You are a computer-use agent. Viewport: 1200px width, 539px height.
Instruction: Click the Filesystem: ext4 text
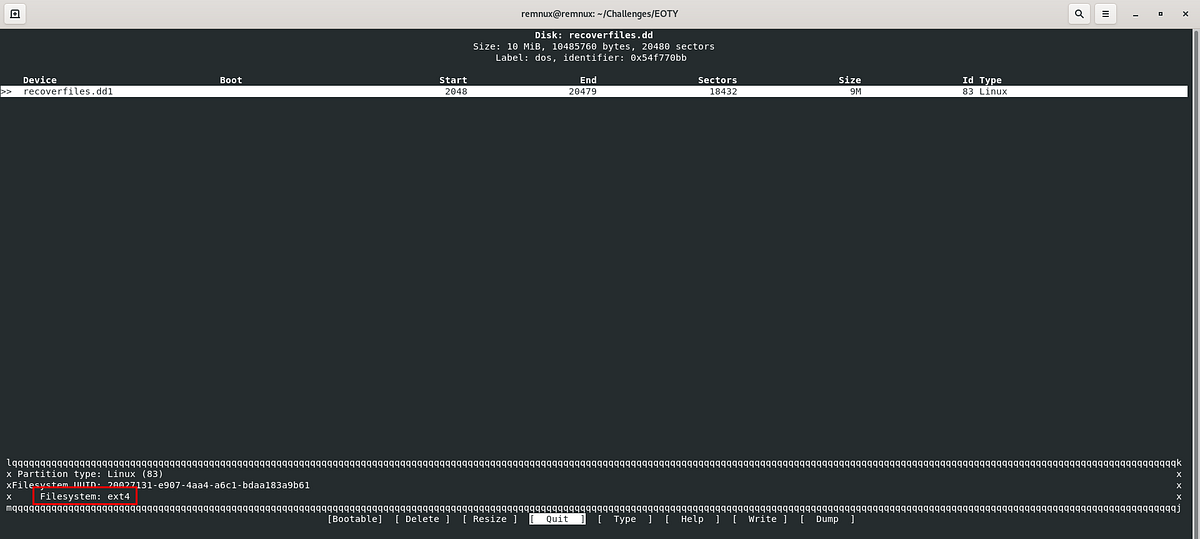pos(85,496)
